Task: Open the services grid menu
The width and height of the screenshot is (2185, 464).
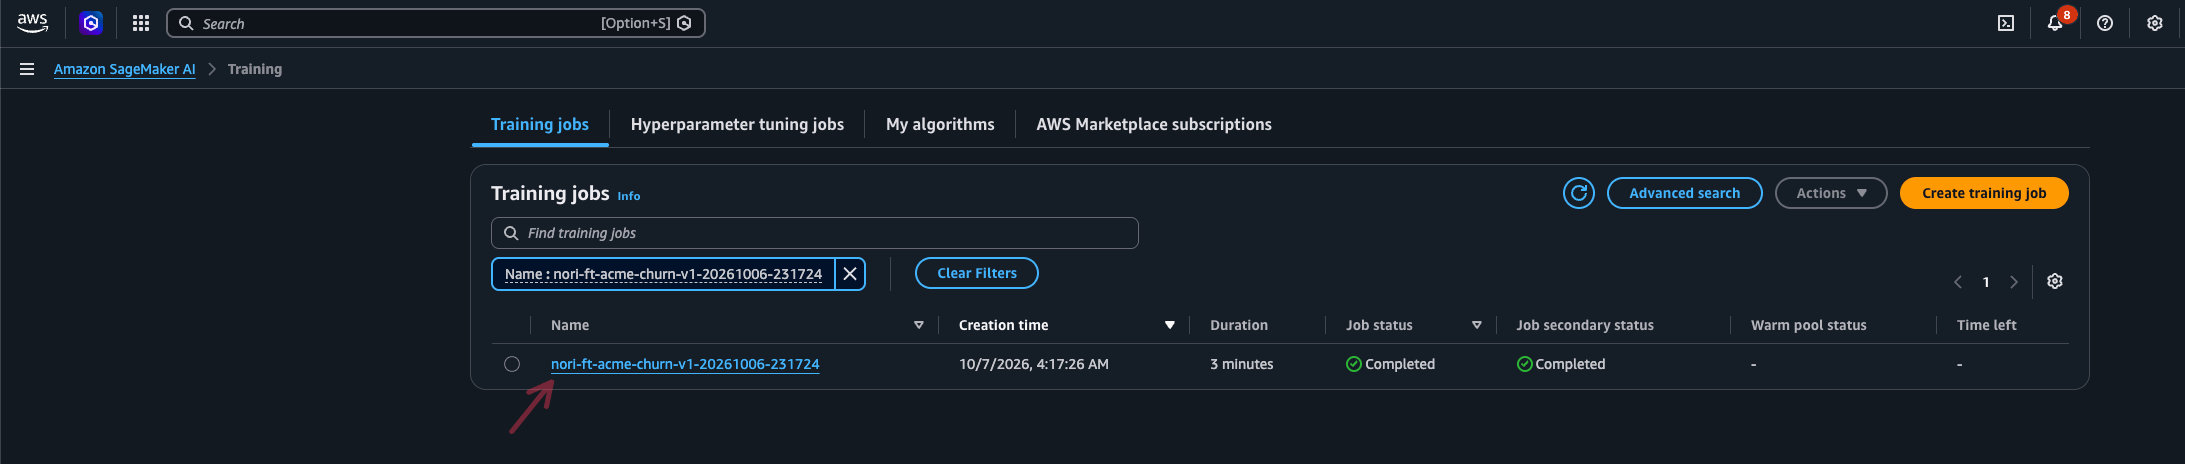Action: coord(141,23)
